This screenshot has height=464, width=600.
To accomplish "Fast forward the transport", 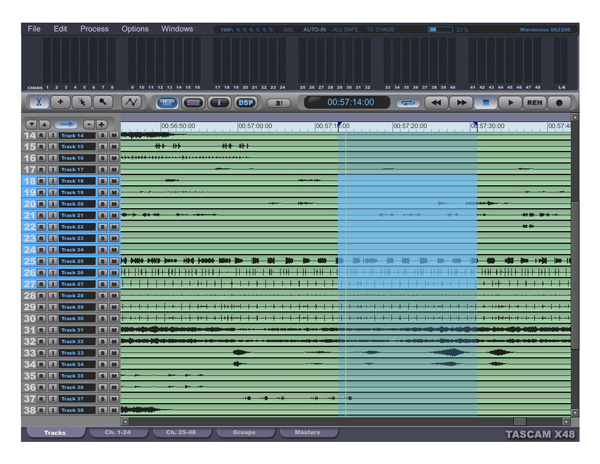I will [x=461, y=103].
